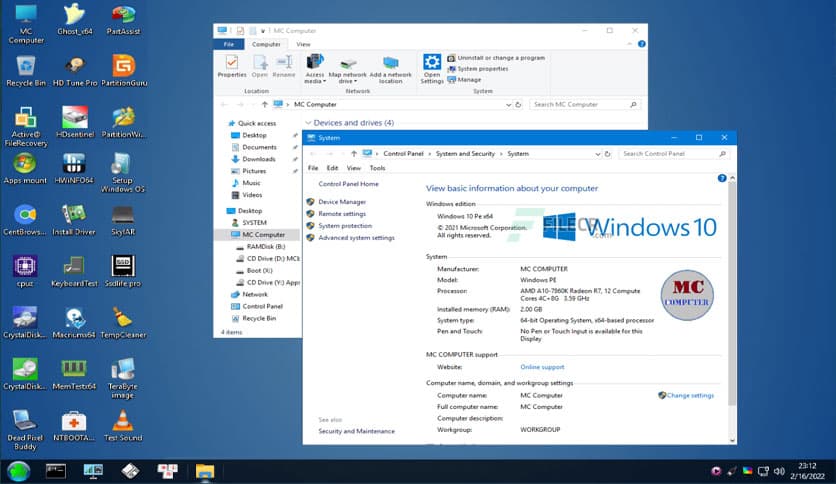Open the Tools menu in System window

click(x=377, y=168)
